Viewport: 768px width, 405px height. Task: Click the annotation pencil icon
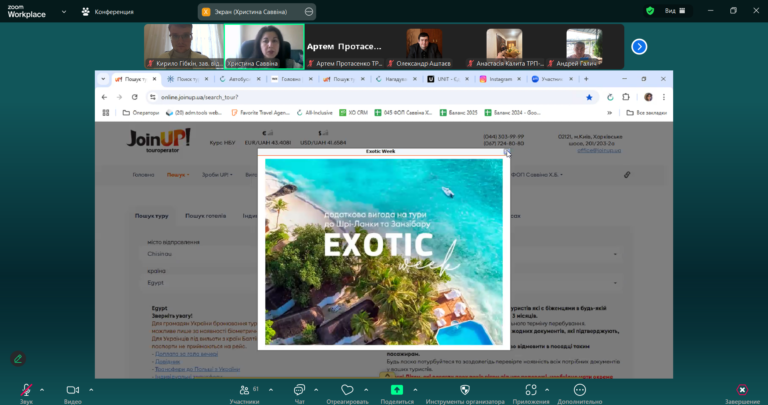tap(18, 359)
